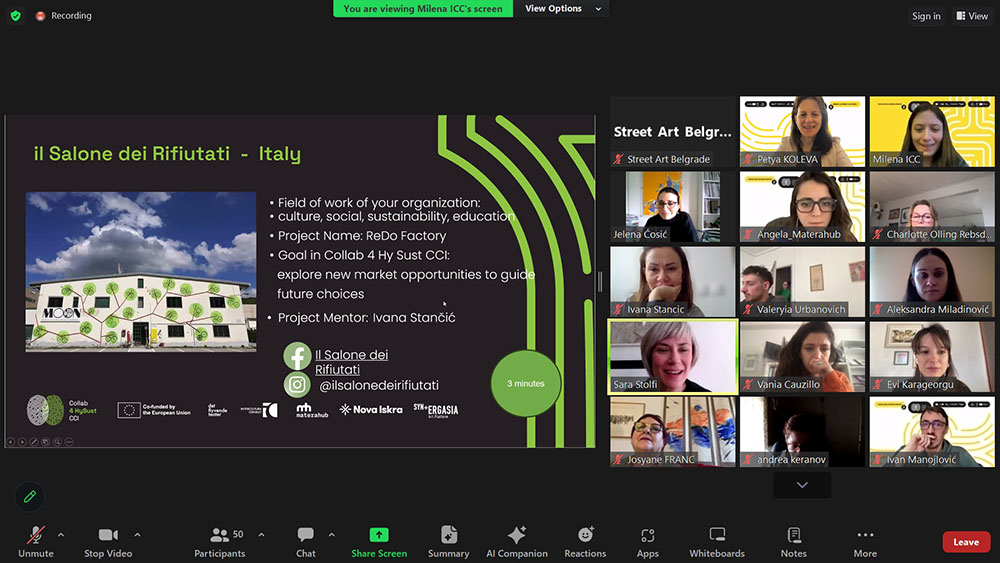Open the View layout menu
Screen dimensions: 1000x563
tap(971, 16)
